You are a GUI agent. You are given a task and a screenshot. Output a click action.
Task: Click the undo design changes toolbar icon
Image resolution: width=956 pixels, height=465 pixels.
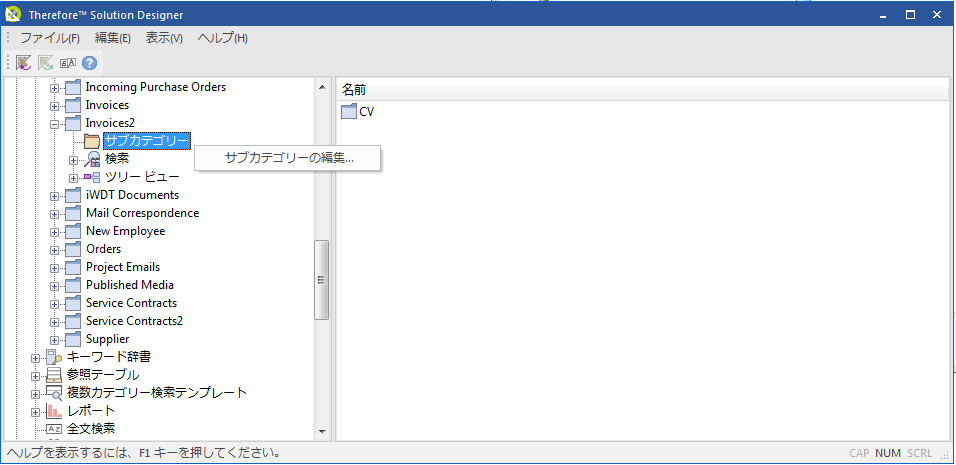coord(23,62)
